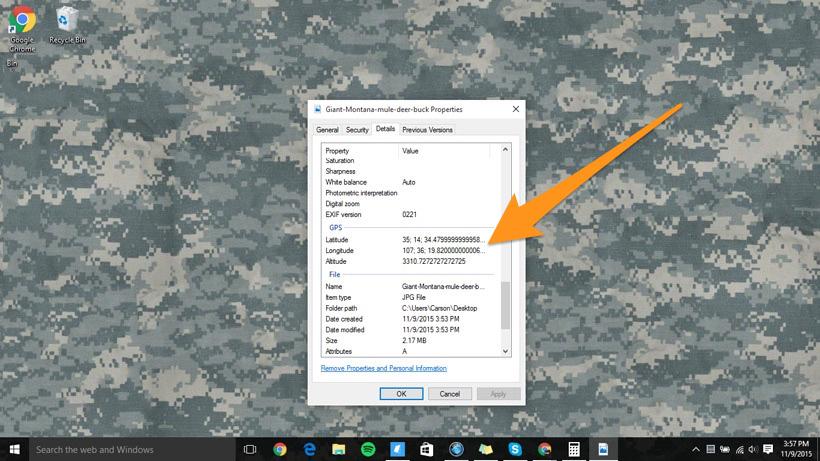The height and width of the screenshot is (461, 820).
Task: Click the scroll-down arrow in the details list
Action: point(505,351)
